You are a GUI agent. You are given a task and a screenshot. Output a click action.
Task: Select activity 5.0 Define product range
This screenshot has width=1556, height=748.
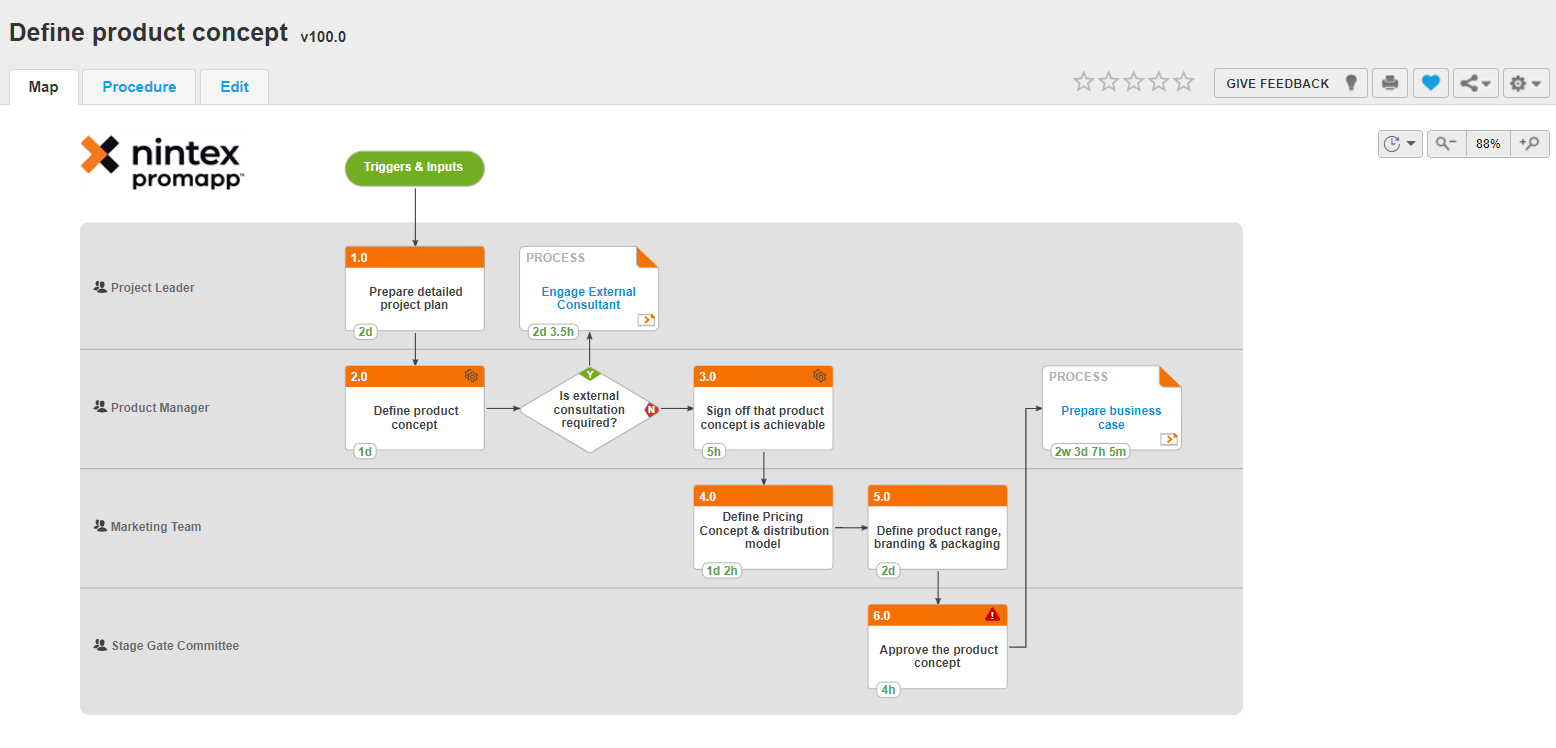tap(937, 527)
